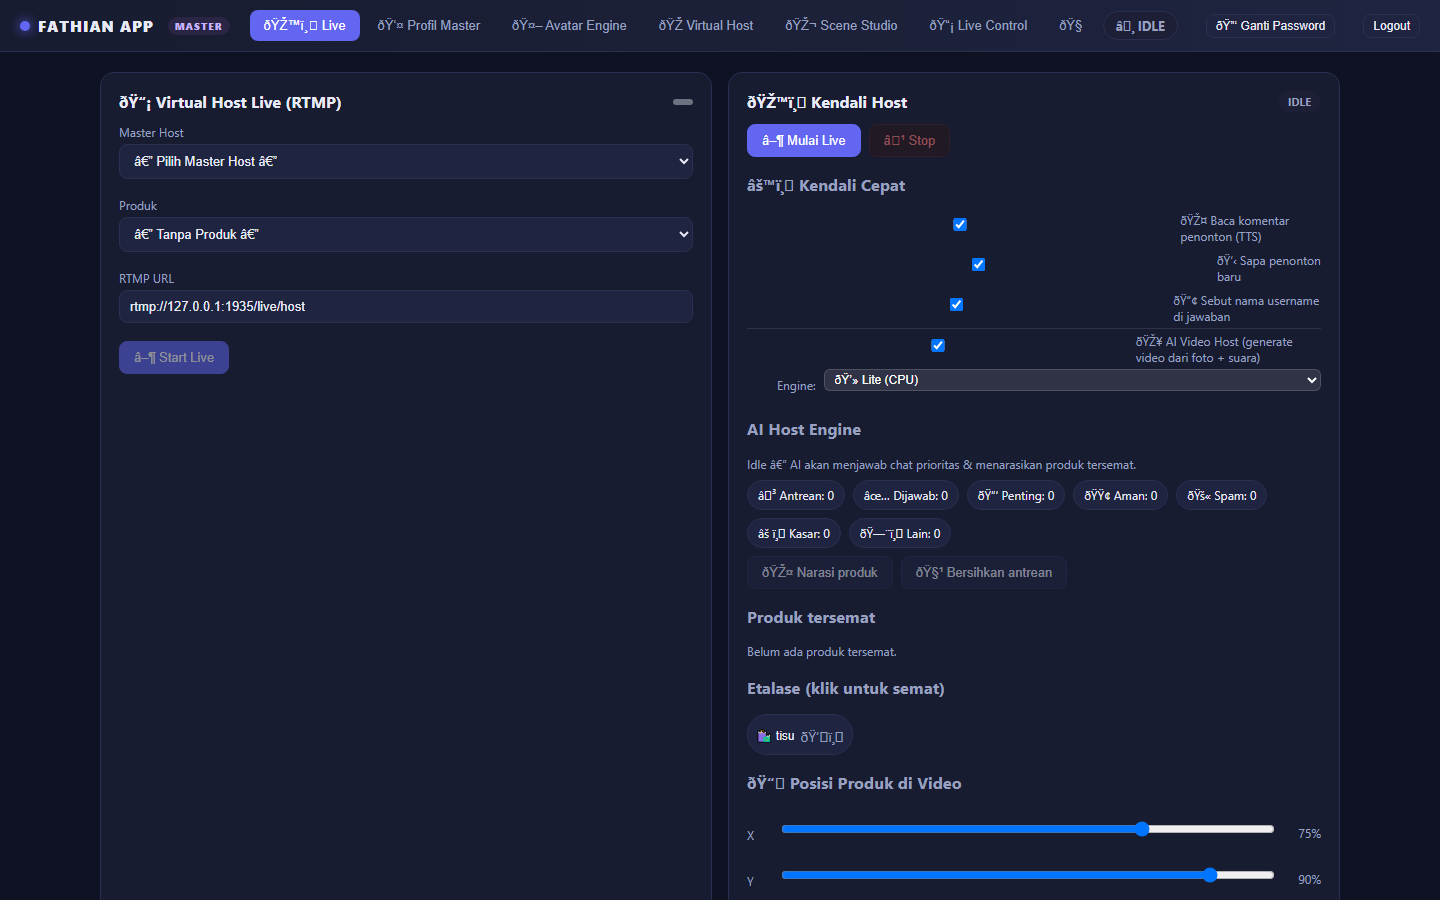Open the Scene Studio tab
Image resolution: width=1440 pixels, height=900 pixels.
pyautogui.click(x=841, y=26)
